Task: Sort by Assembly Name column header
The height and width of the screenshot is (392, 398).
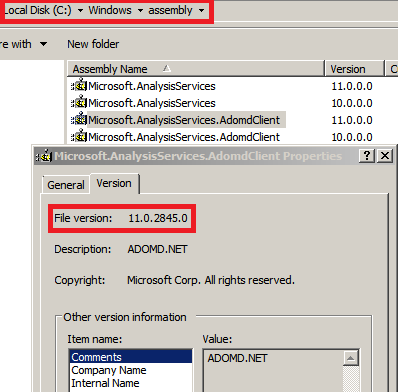Action: (x=196, y=69)
